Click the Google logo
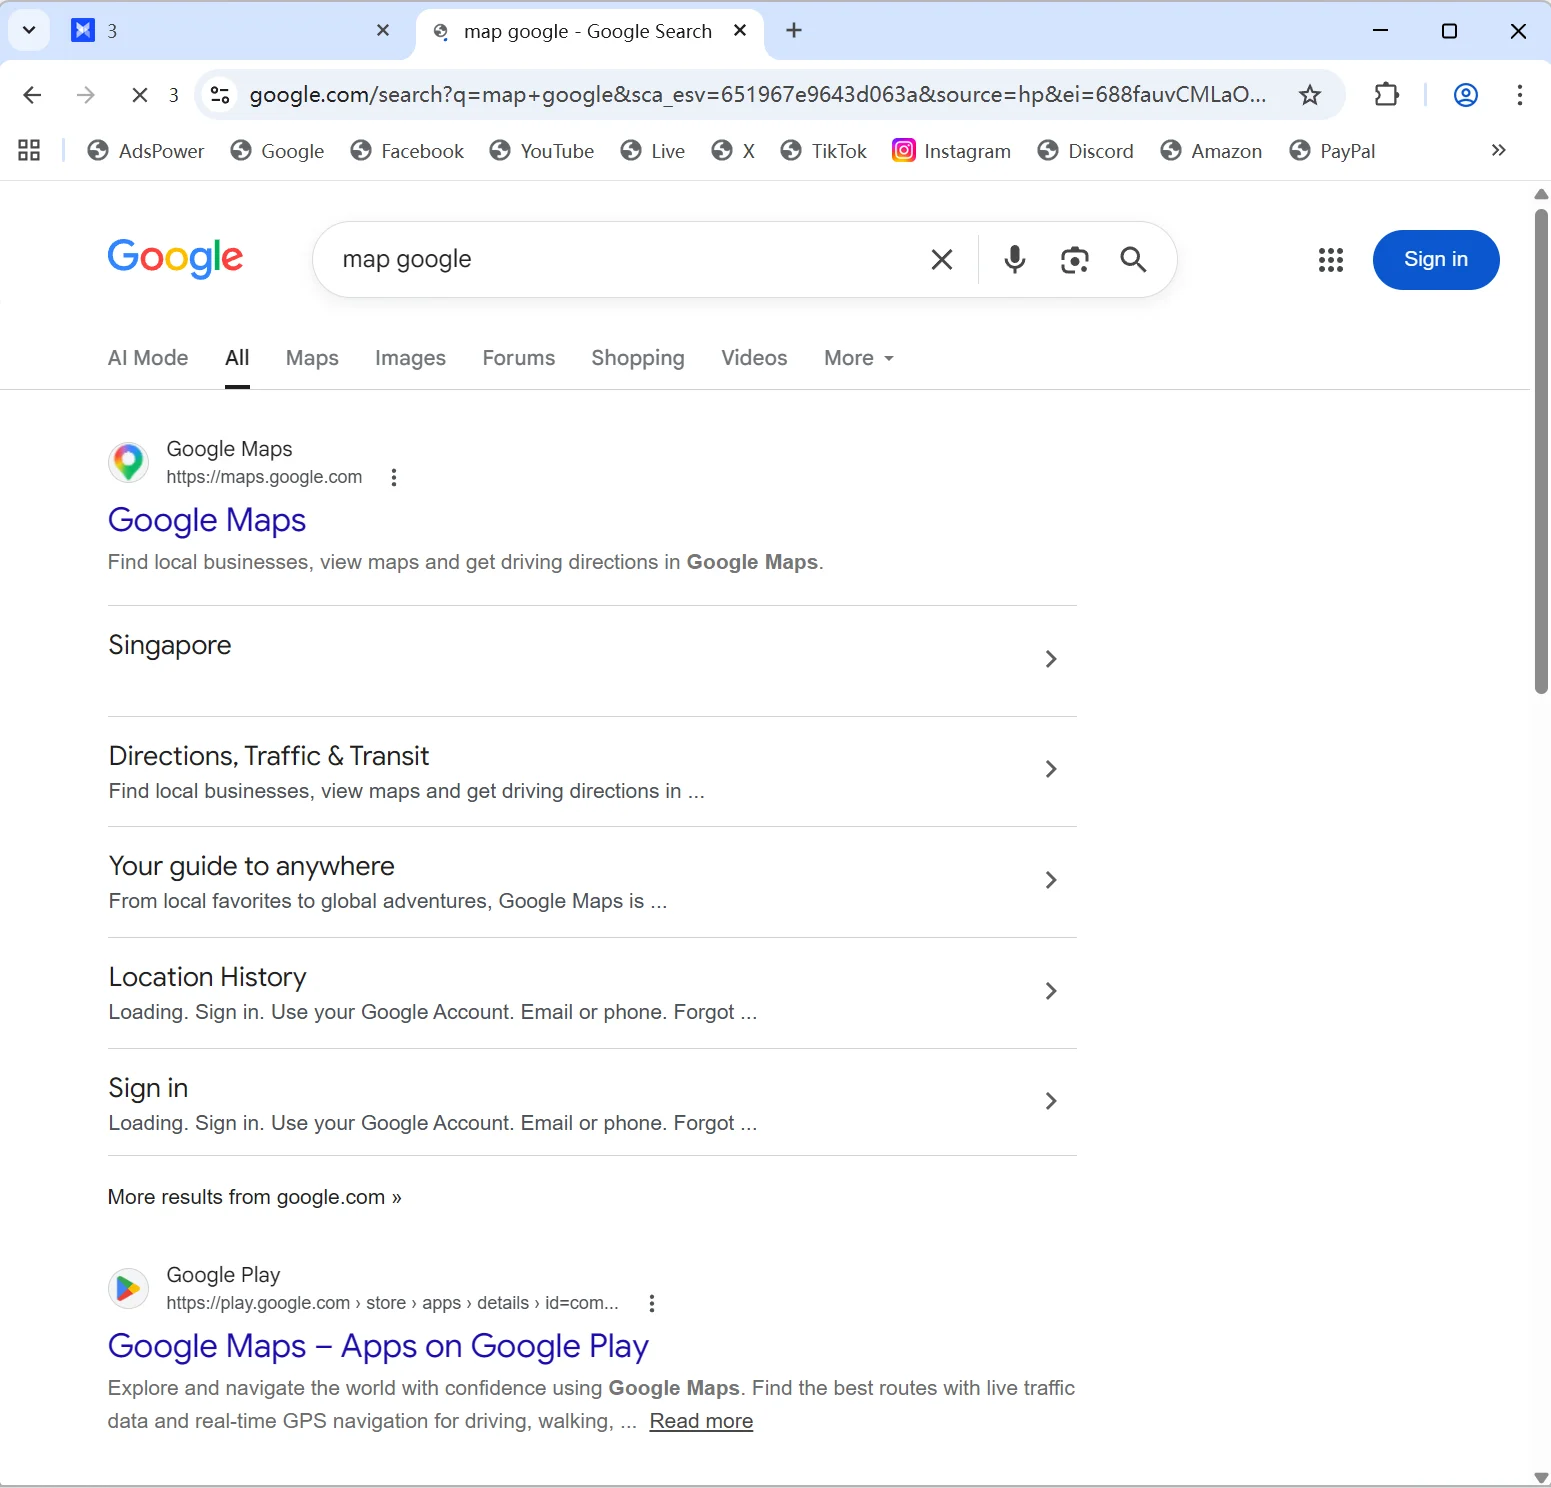1551x1488 pixels. click(x=175, y=258)
